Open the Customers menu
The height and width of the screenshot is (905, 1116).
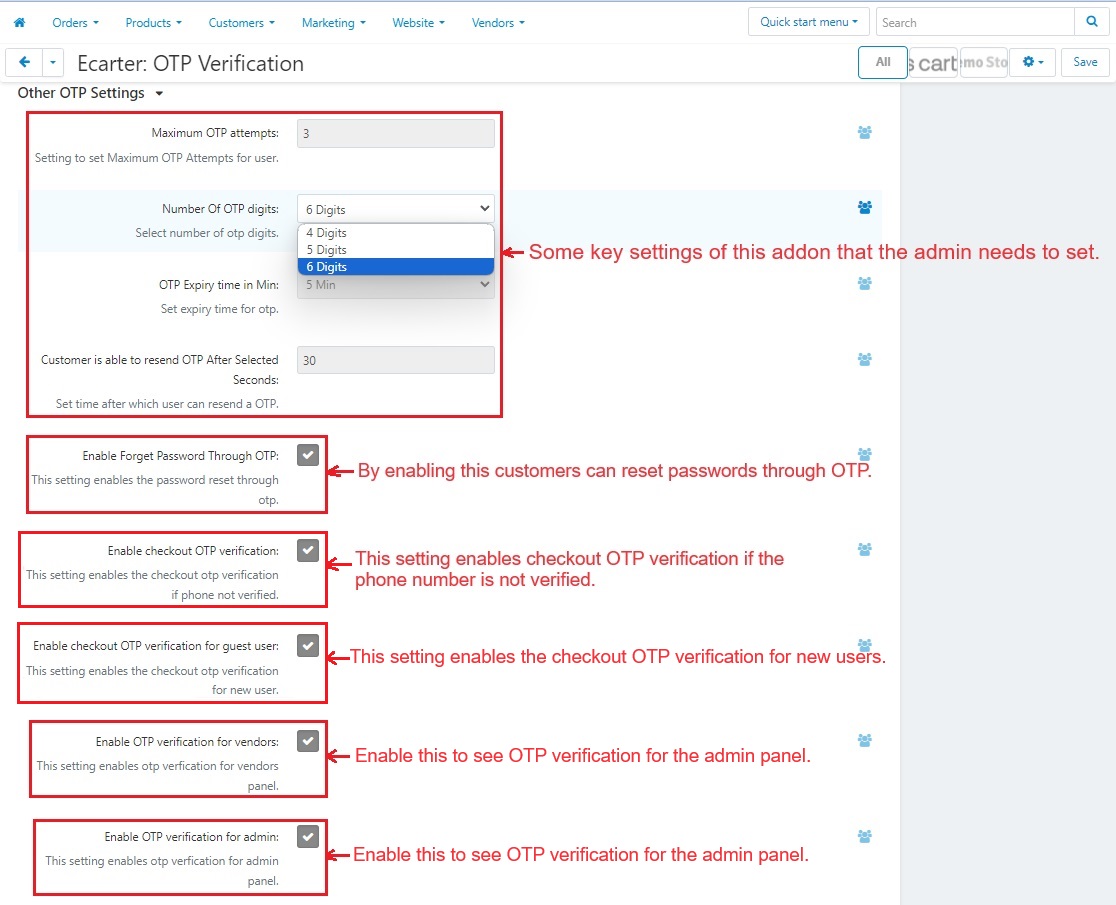pos(241,23)
